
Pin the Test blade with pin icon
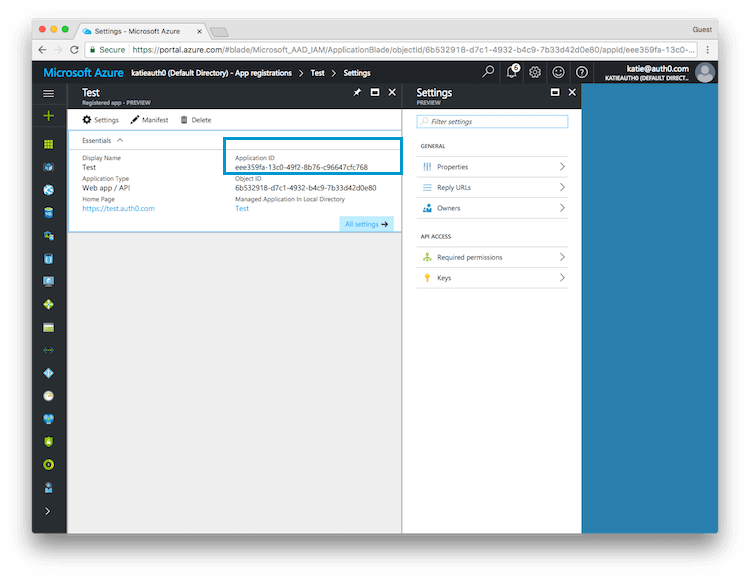(357, 92)
